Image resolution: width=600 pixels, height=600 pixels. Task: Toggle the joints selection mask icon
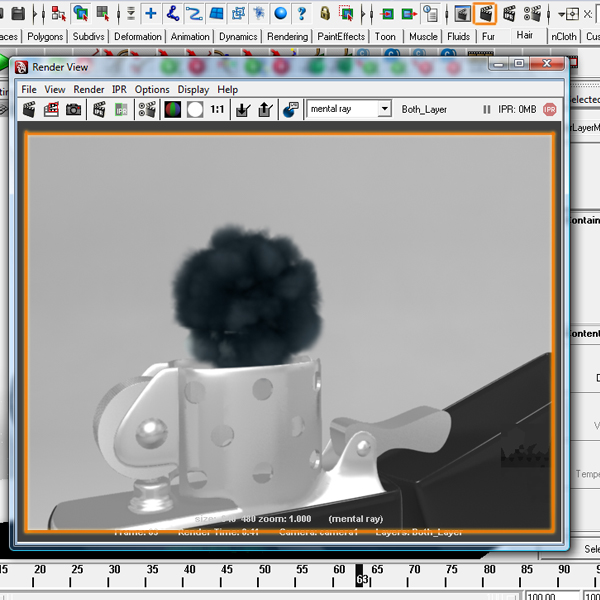tap(173, 14)
